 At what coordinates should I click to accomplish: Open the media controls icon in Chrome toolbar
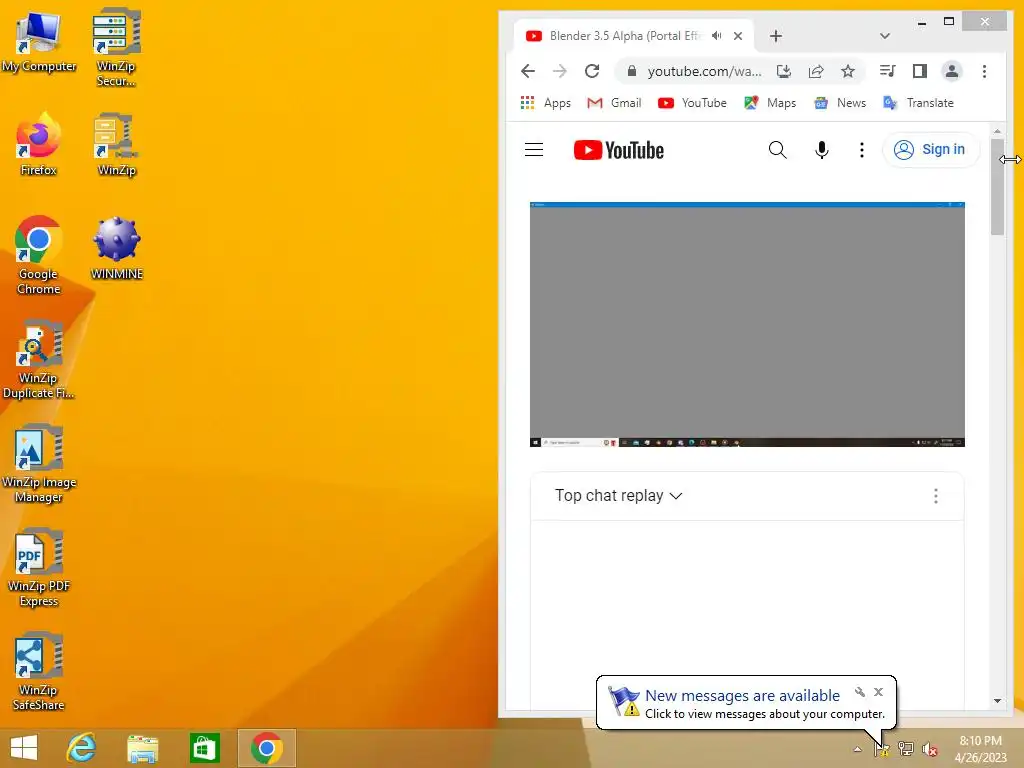point(888,71)
